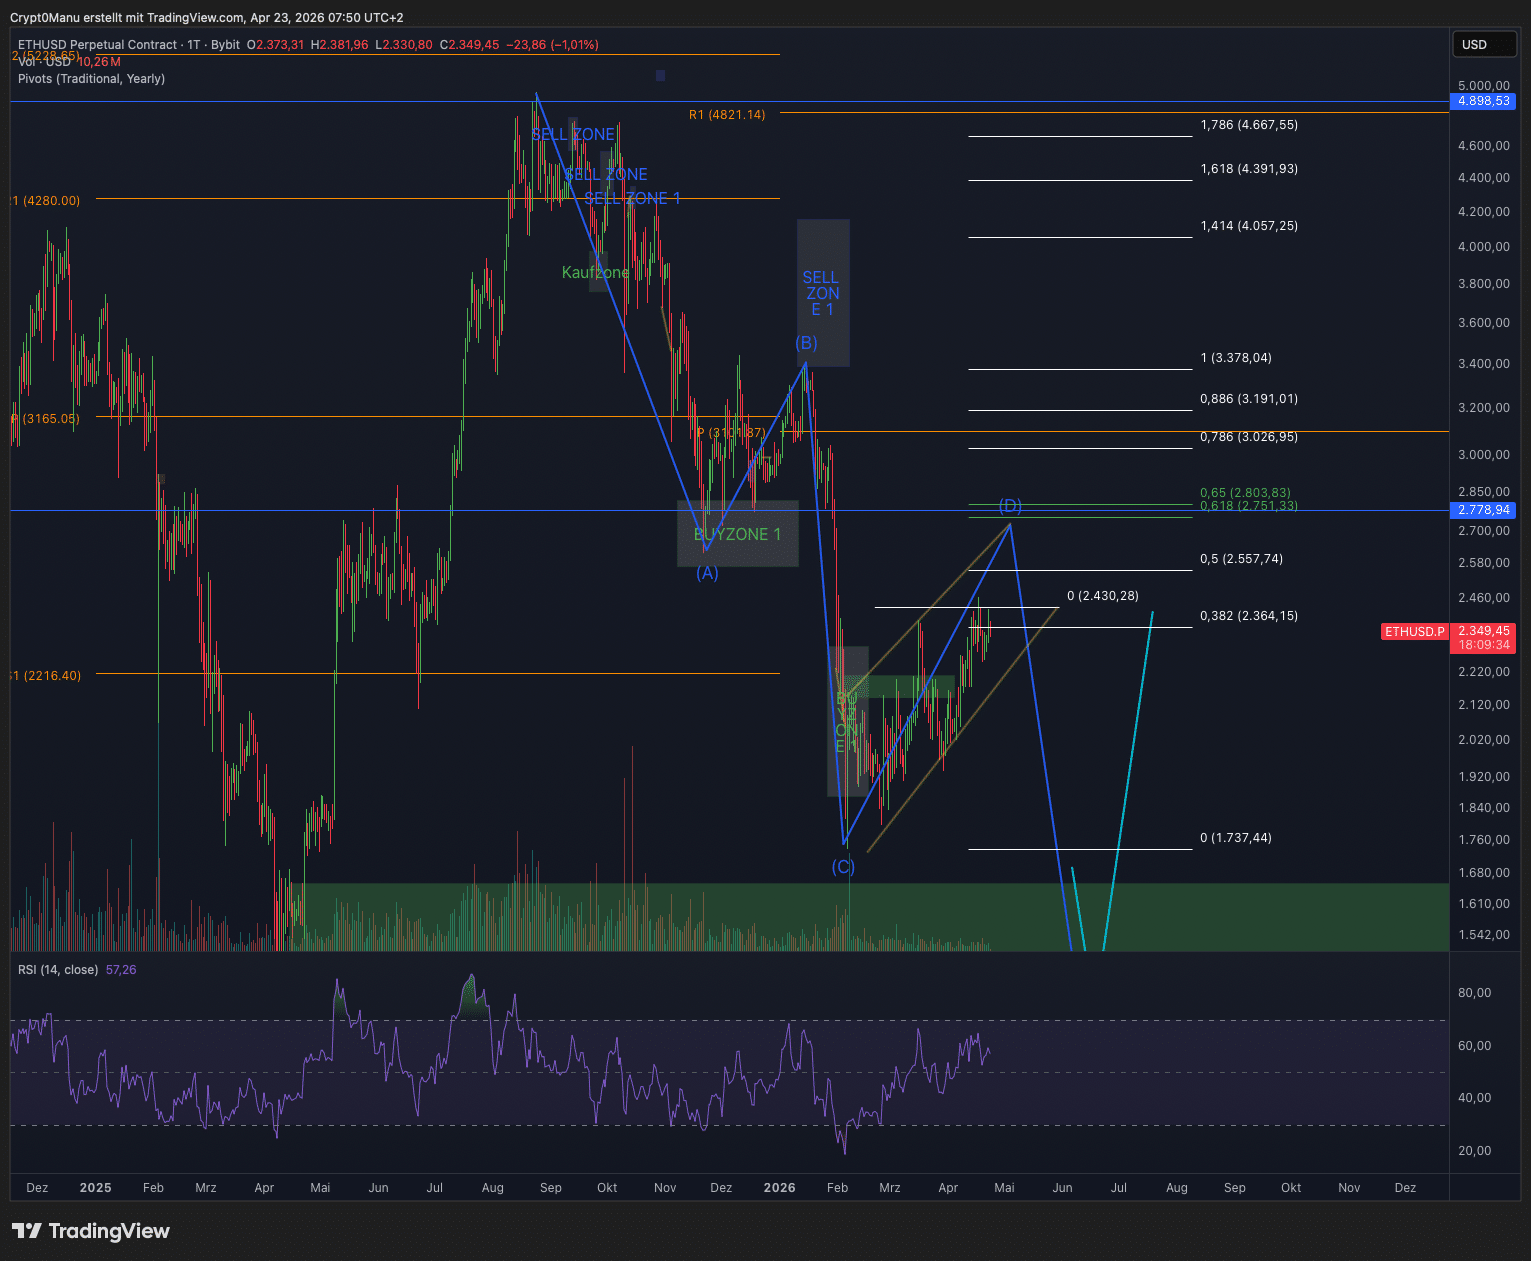Click the red ETHUSD.P symbol tag
The image size is (1531, 1261).
click(1414, 632)
